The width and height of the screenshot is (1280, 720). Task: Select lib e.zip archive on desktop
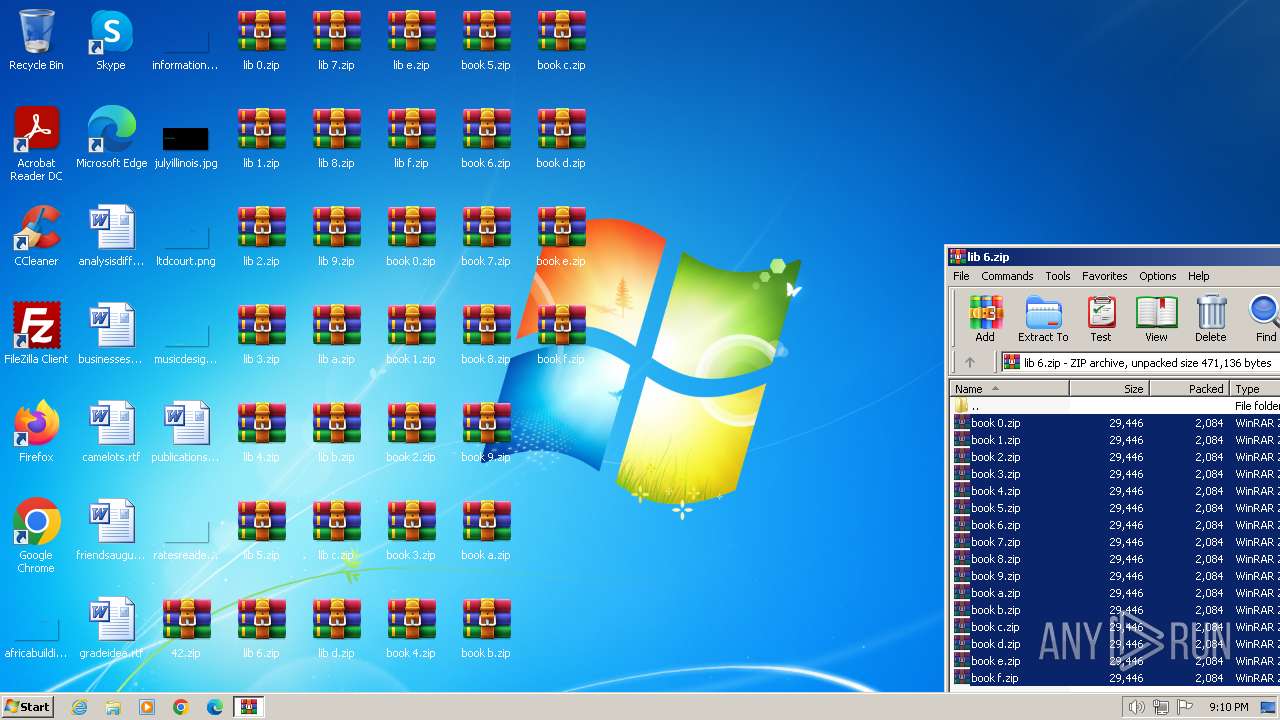(411, 41)
